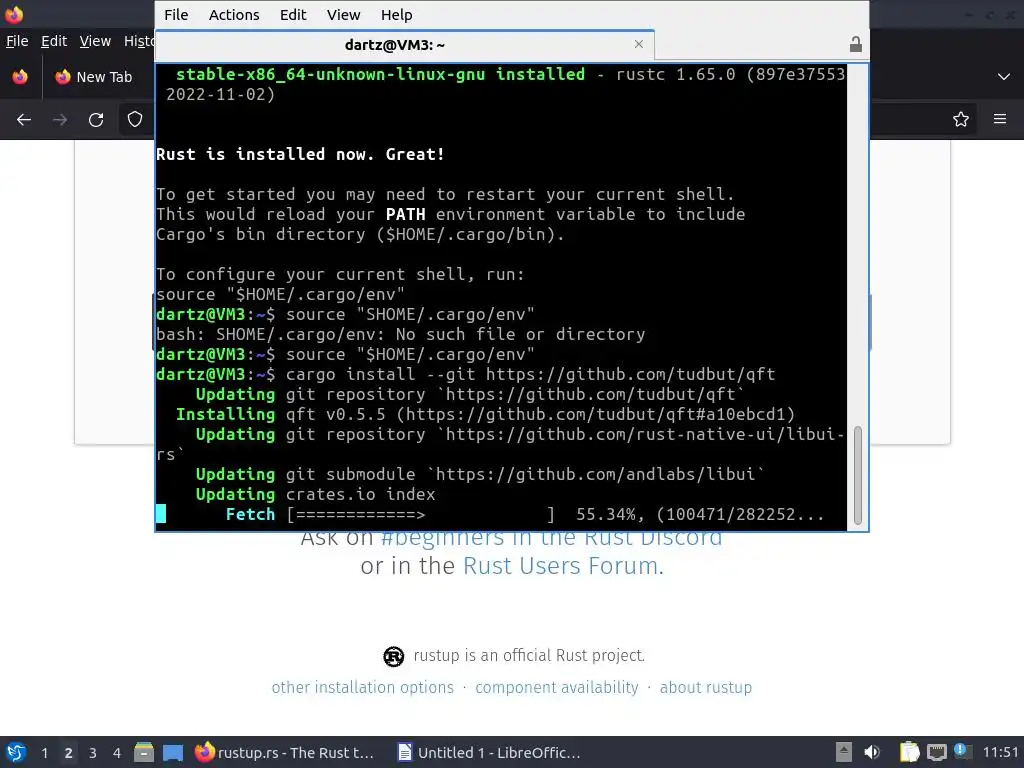Switch to workspace 4
The height and width of the screenshot is (768, 1024).
(117, 753)
